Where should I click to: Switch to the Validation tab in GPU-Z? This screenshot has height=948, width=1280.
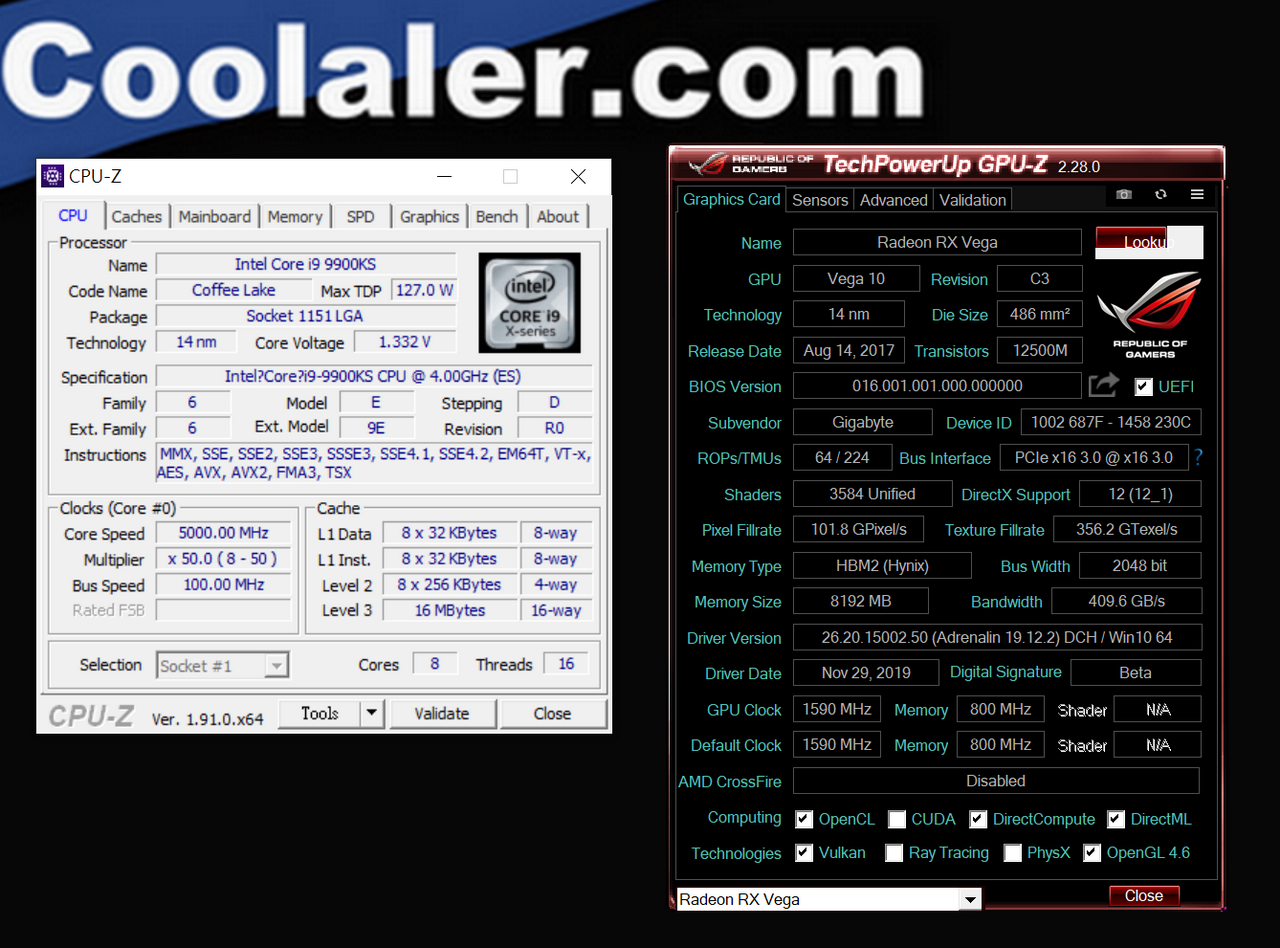(972, 200)
